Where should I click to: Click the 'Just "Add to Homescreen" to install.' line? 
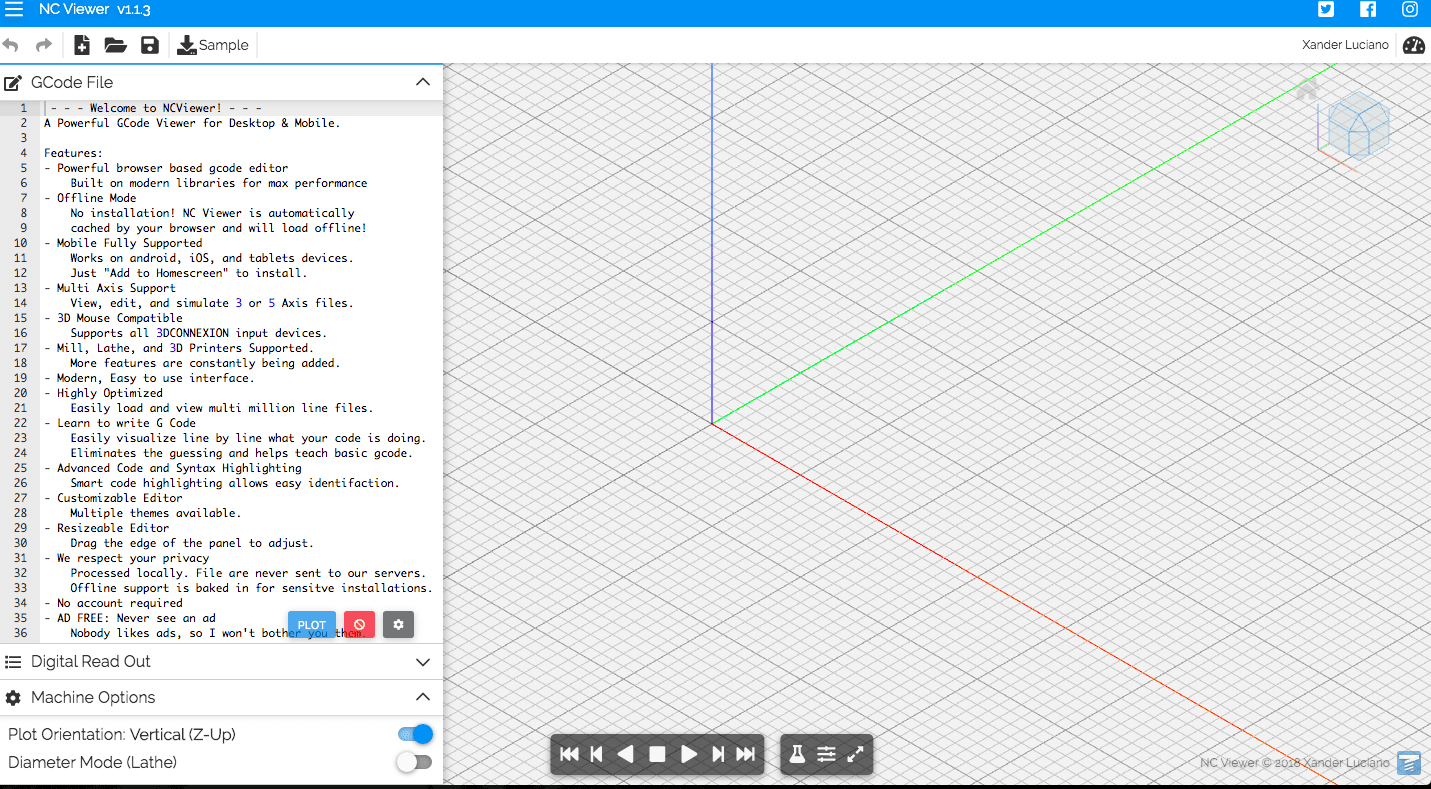[189, 273]
